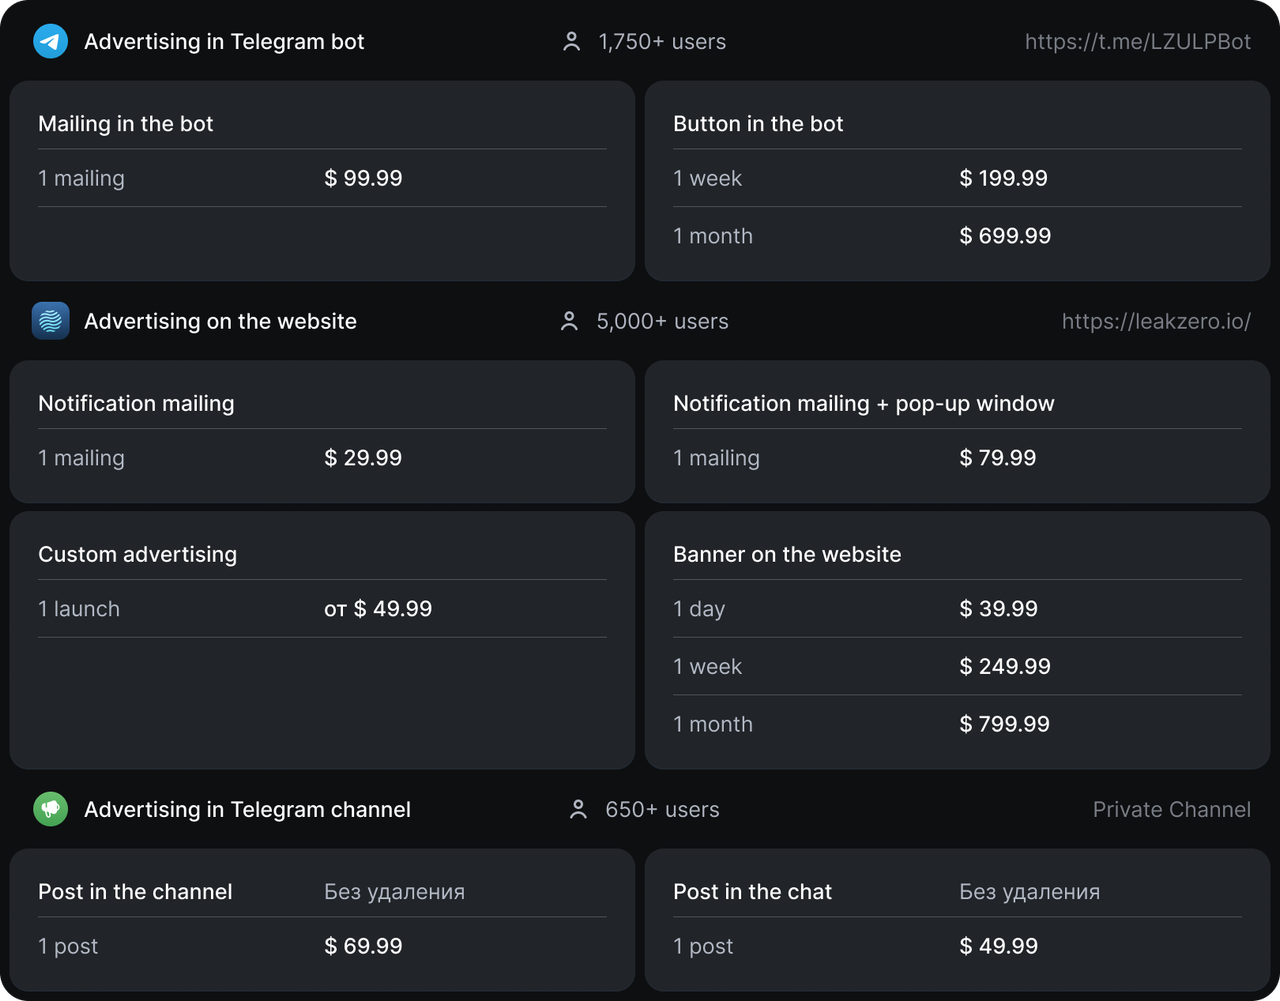Click the 650+ users text
The height and width of the screenshot is (1001, 1280).
pos(662,809)
